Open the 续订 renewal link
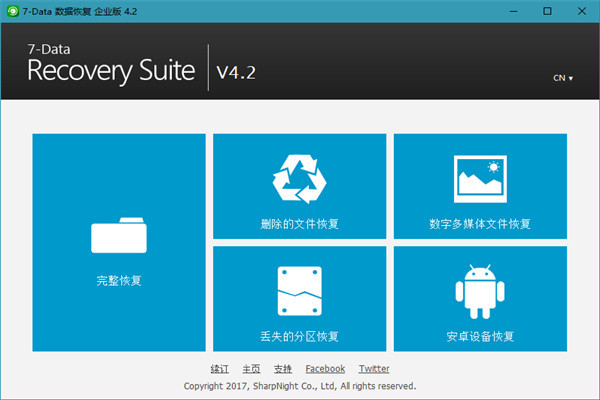 (220, 369)
